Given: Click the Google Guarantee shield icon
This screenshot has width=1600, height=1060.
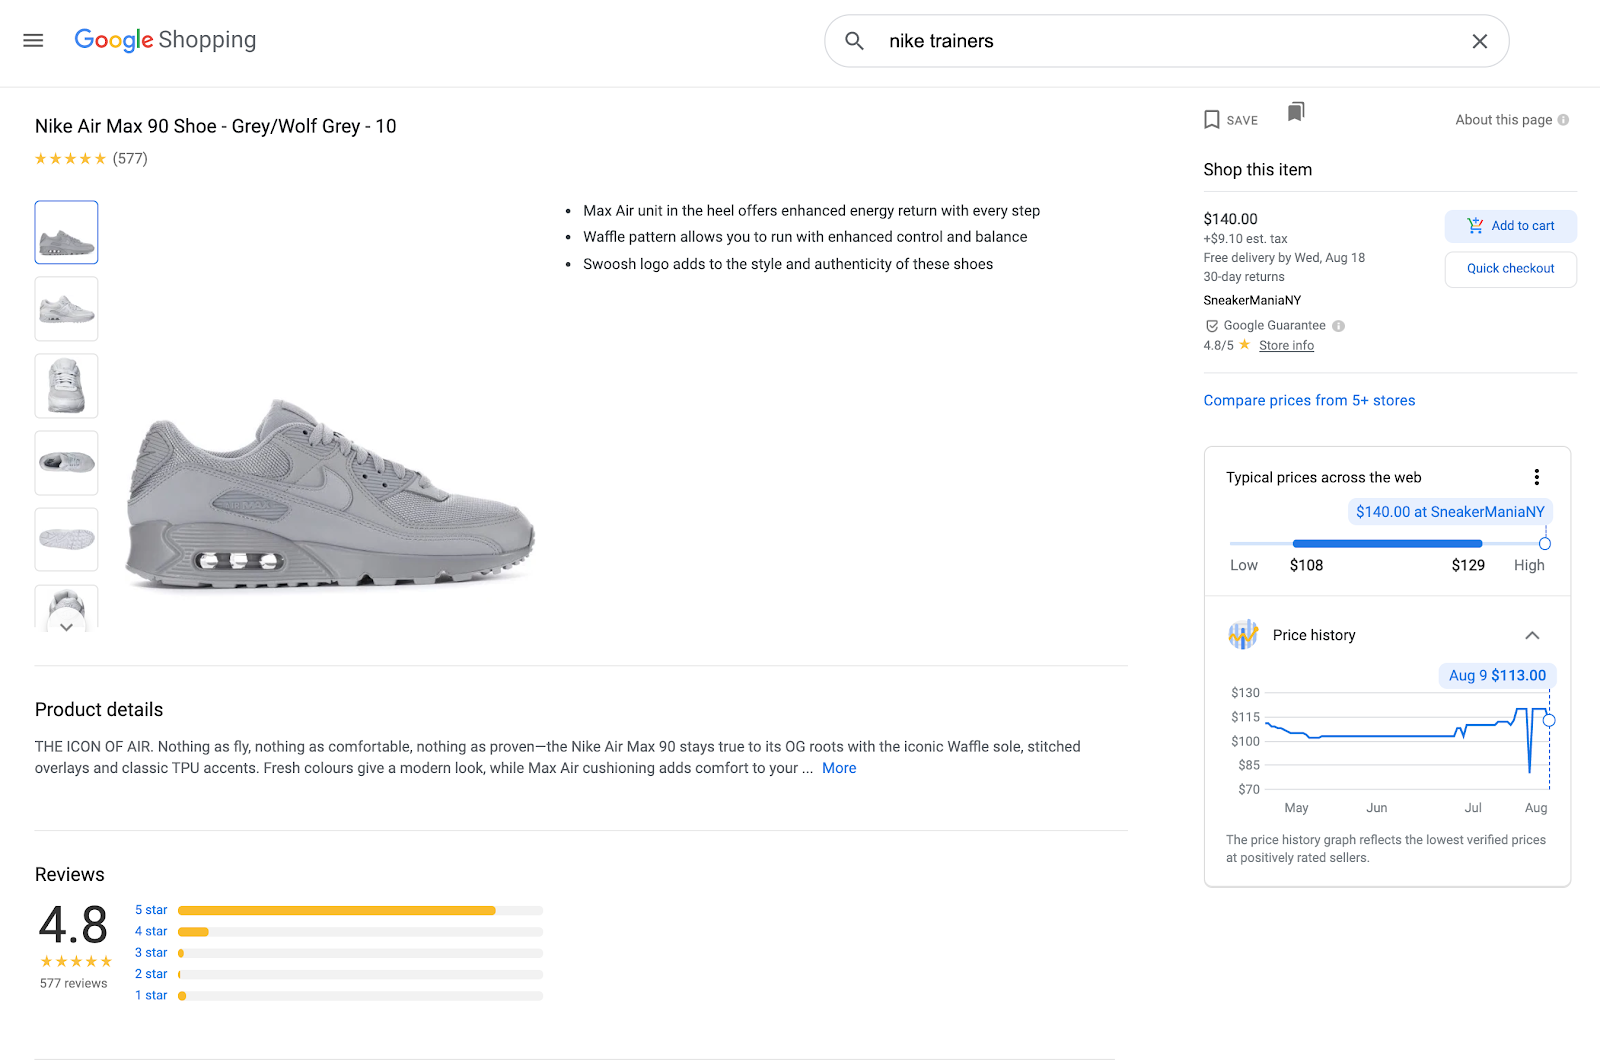Looking at the screenshot, I should coord(1212,326).
